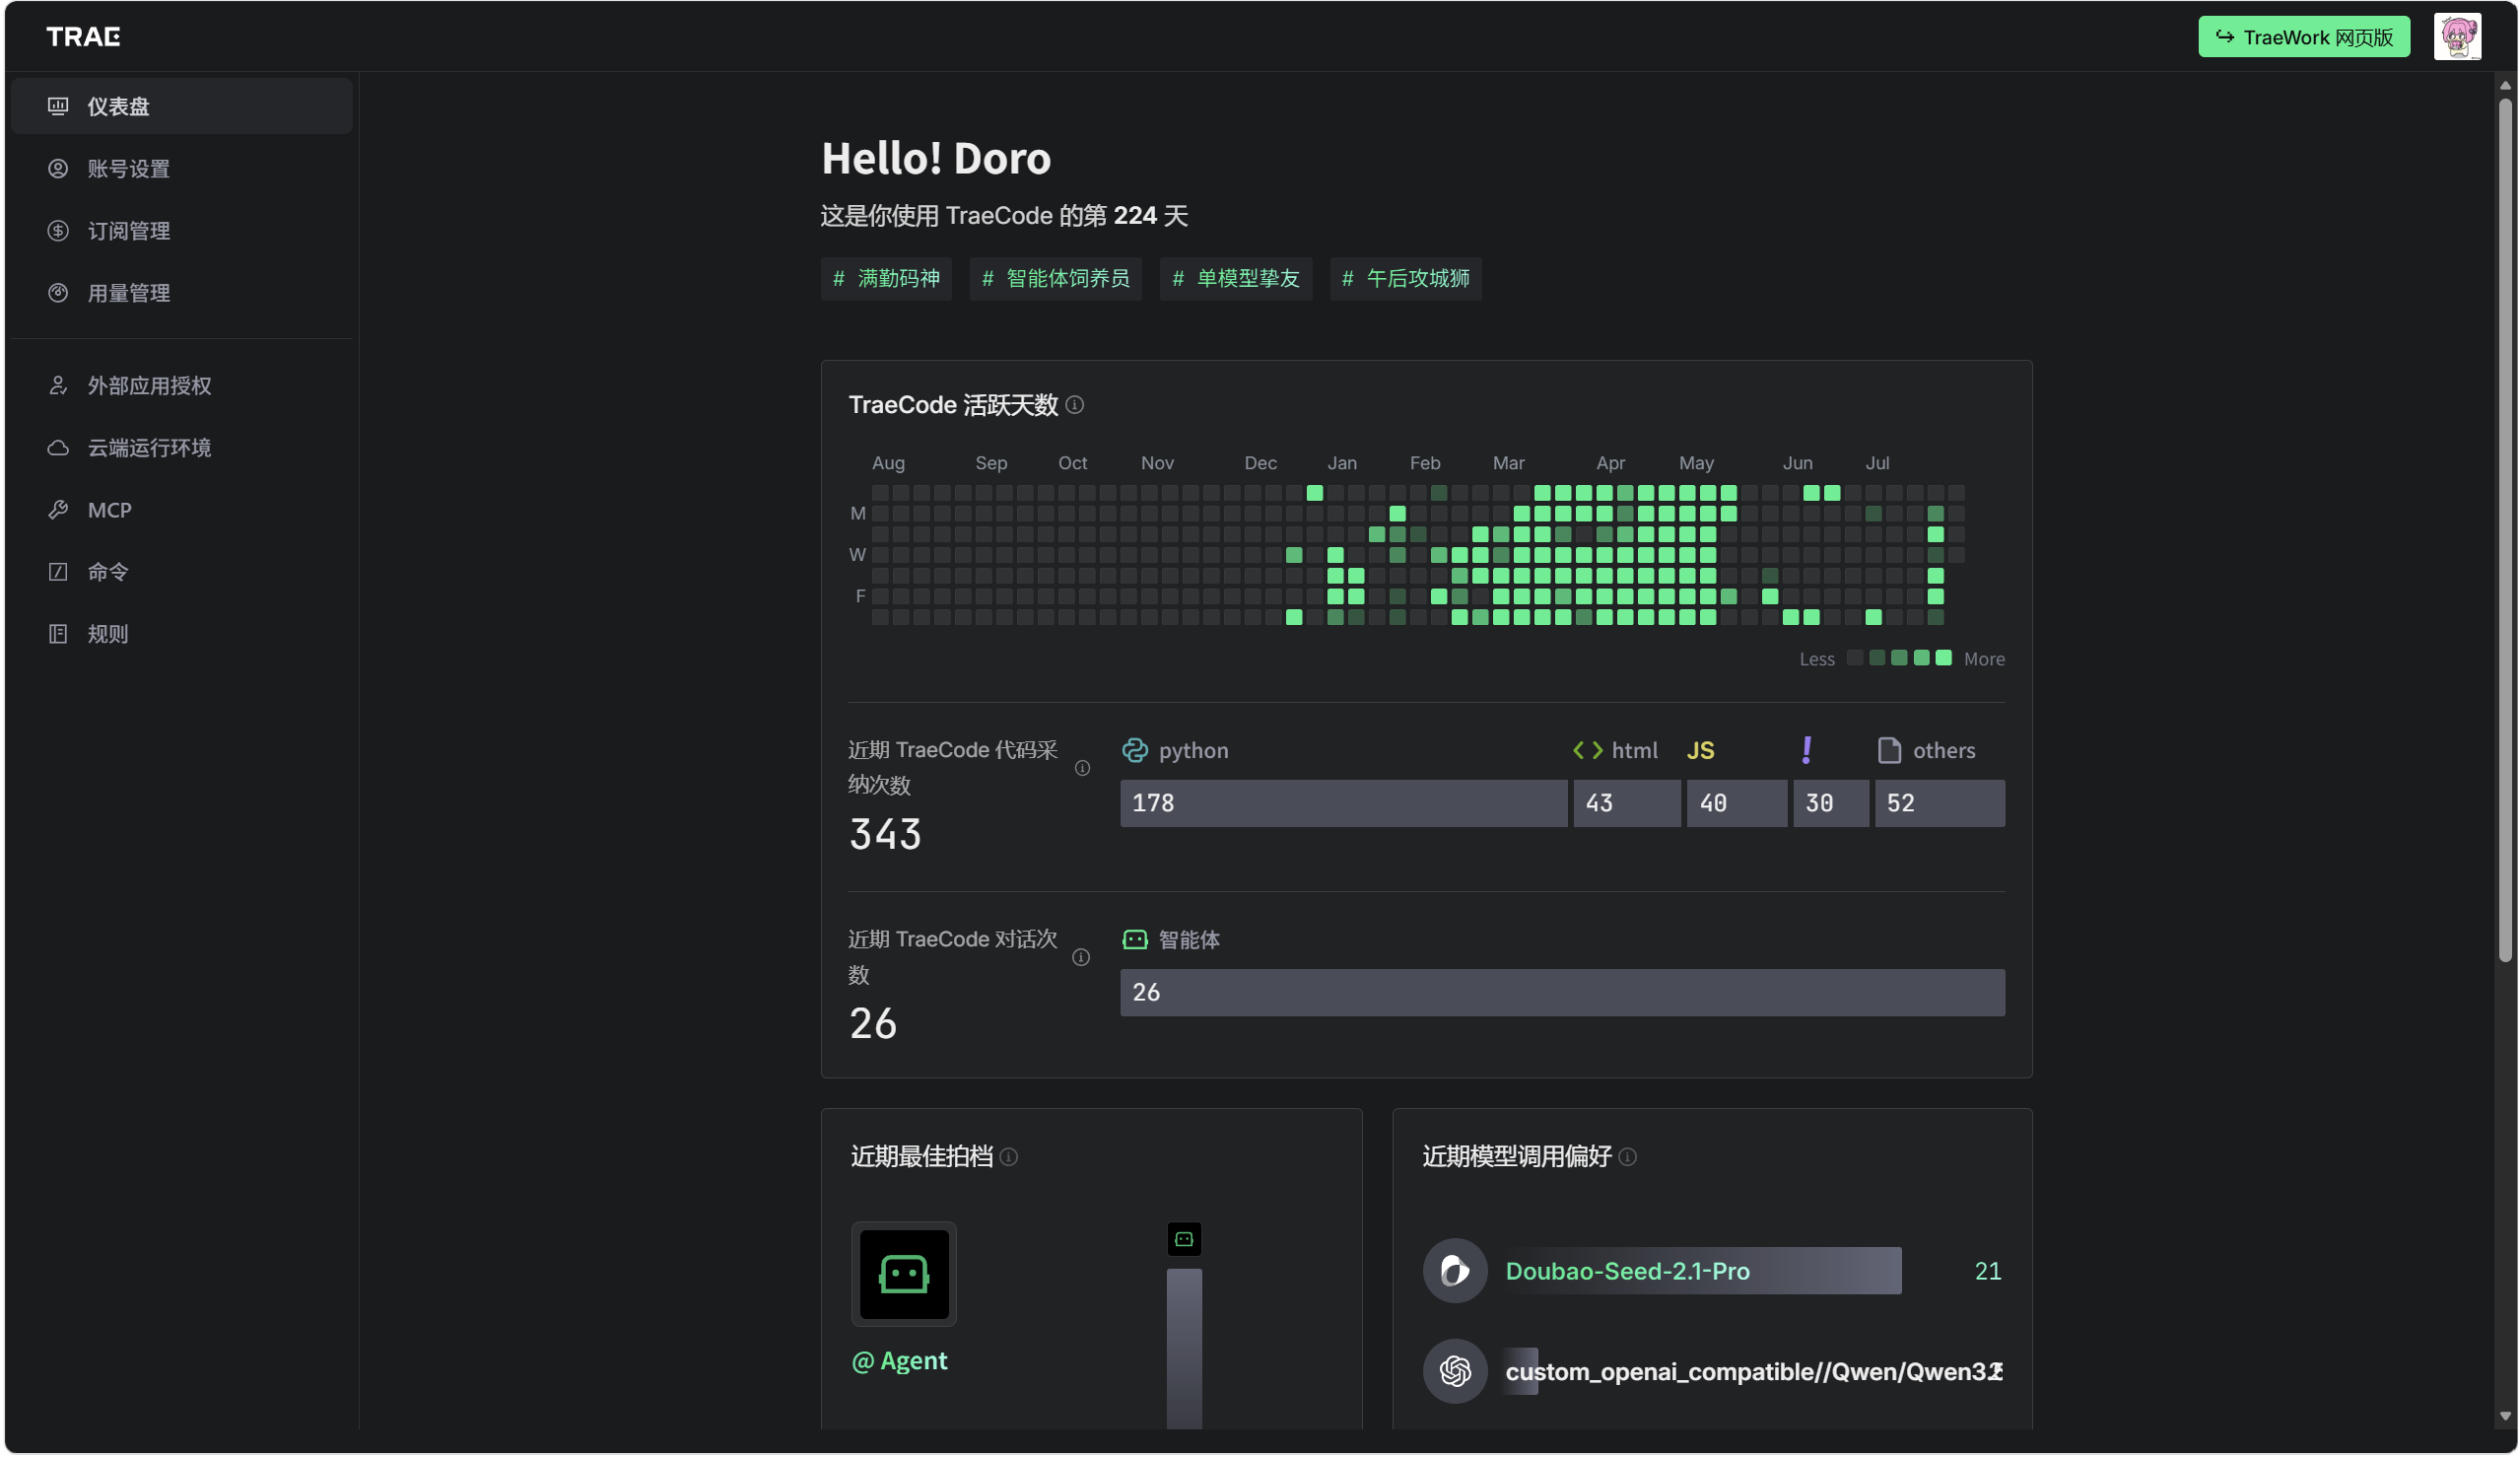Open 外部应用授权 settings

click(182, 385)
